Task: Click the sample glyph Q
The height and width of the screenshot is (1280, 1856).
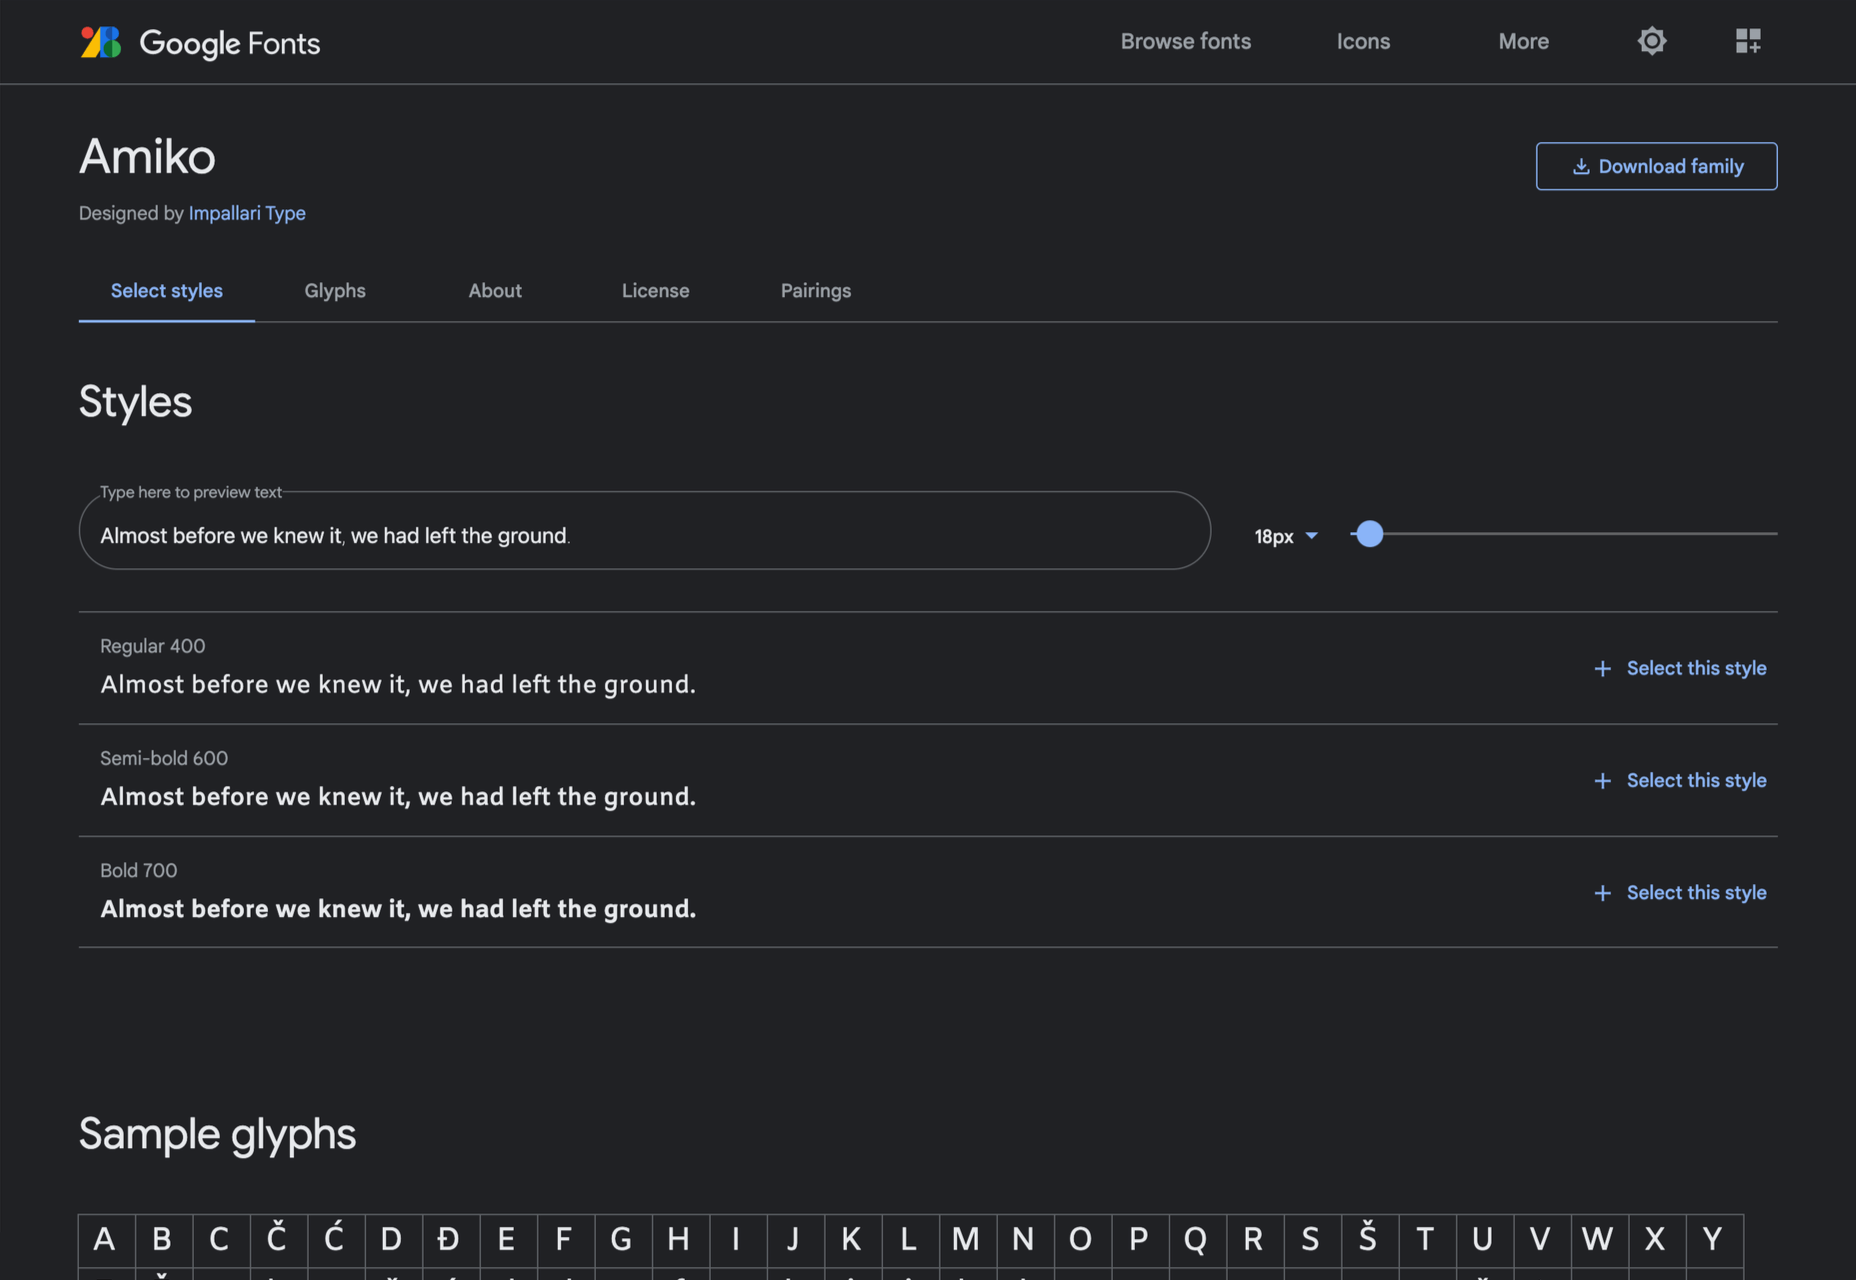Action: [x=1198, y=1241]
